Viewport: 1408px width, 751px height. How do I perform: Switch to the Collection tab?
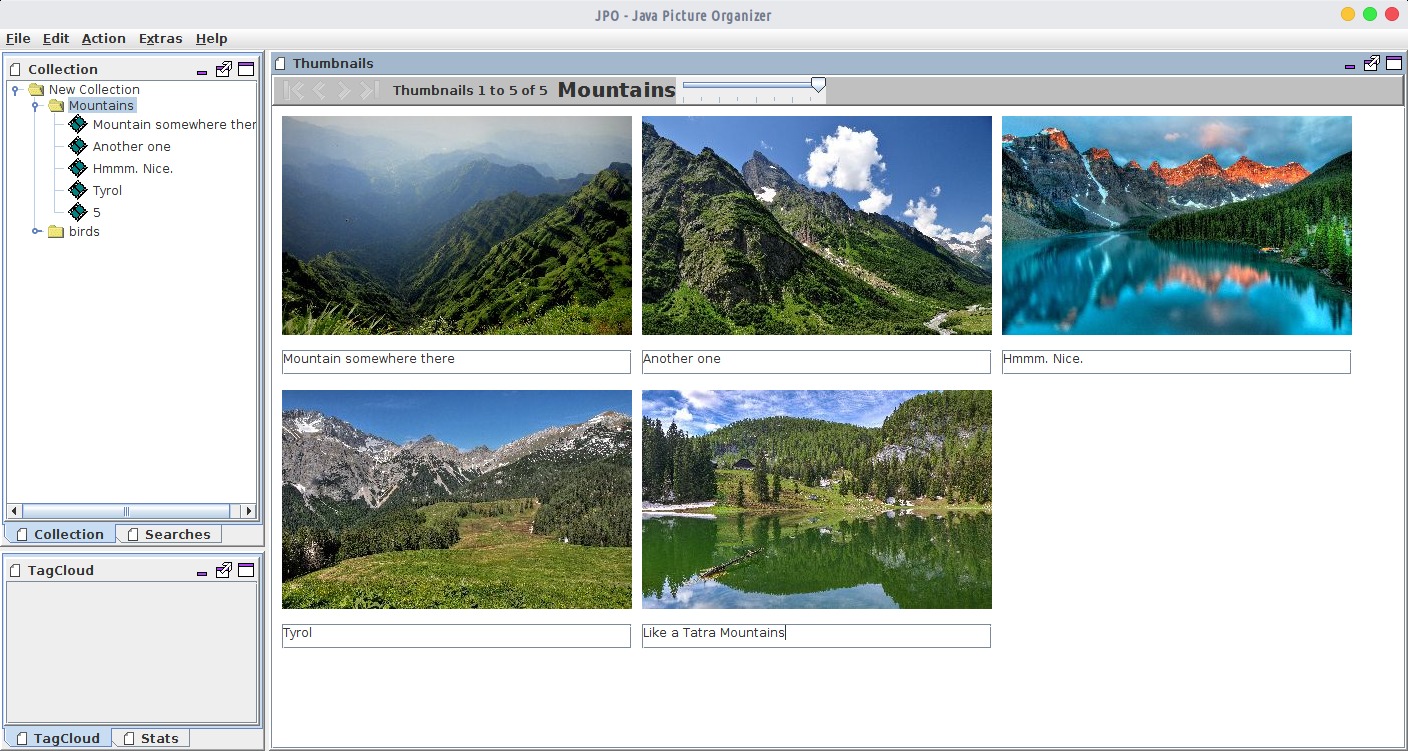tap(60, 534)
